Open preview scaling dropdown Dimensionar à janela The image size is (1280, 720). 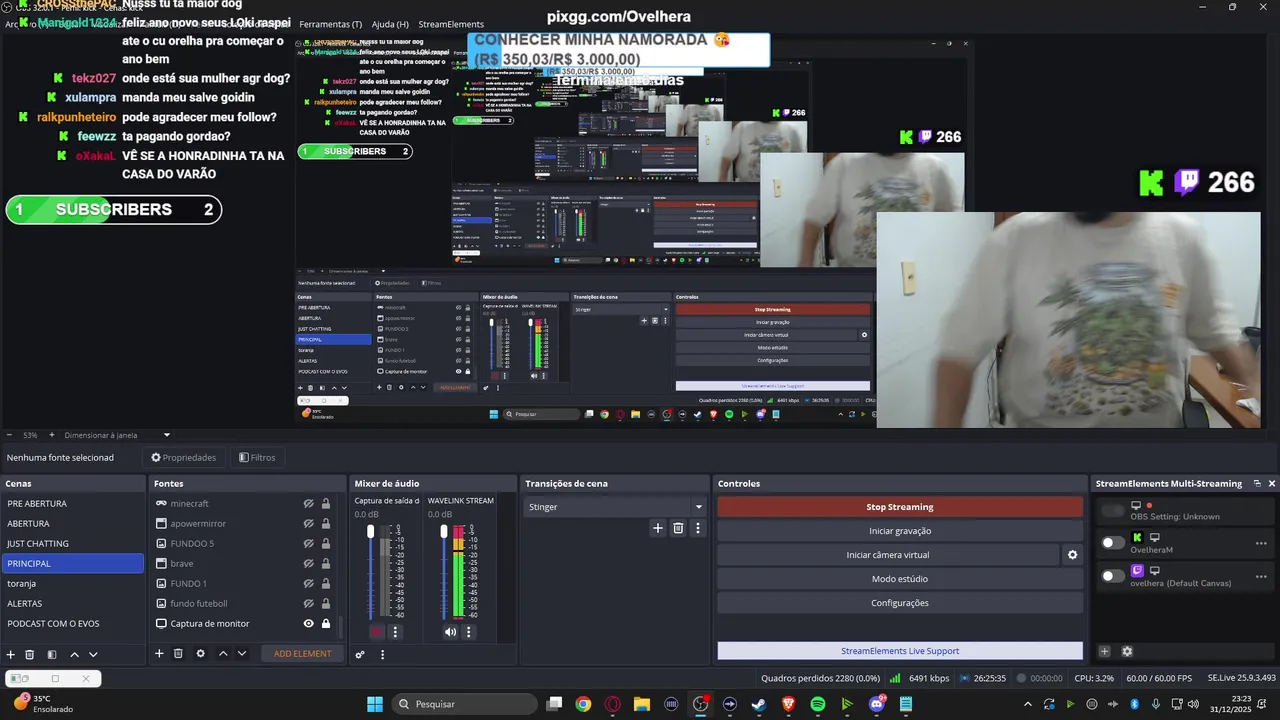(117, 435)
